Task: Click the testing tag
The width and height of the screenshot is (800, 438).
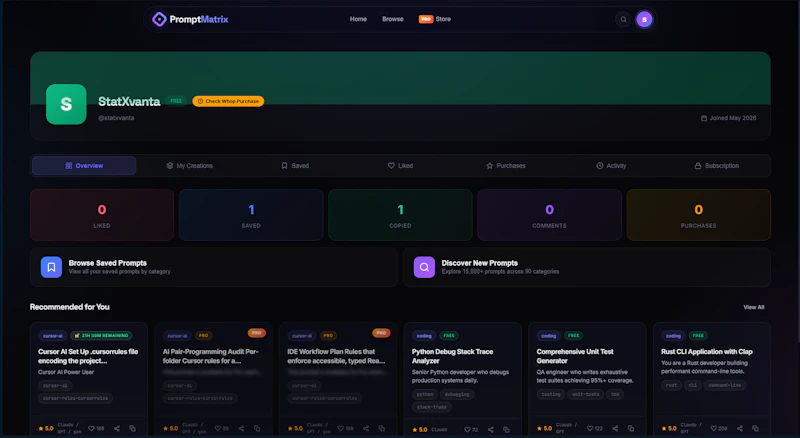Action: coord(551,394)
